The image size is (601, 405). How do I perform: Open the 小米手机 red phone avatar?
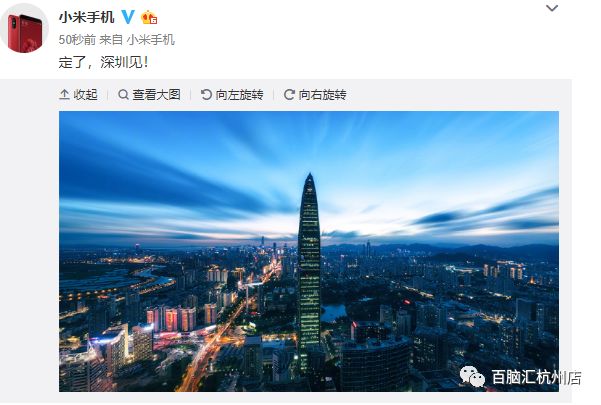point(25,29)
